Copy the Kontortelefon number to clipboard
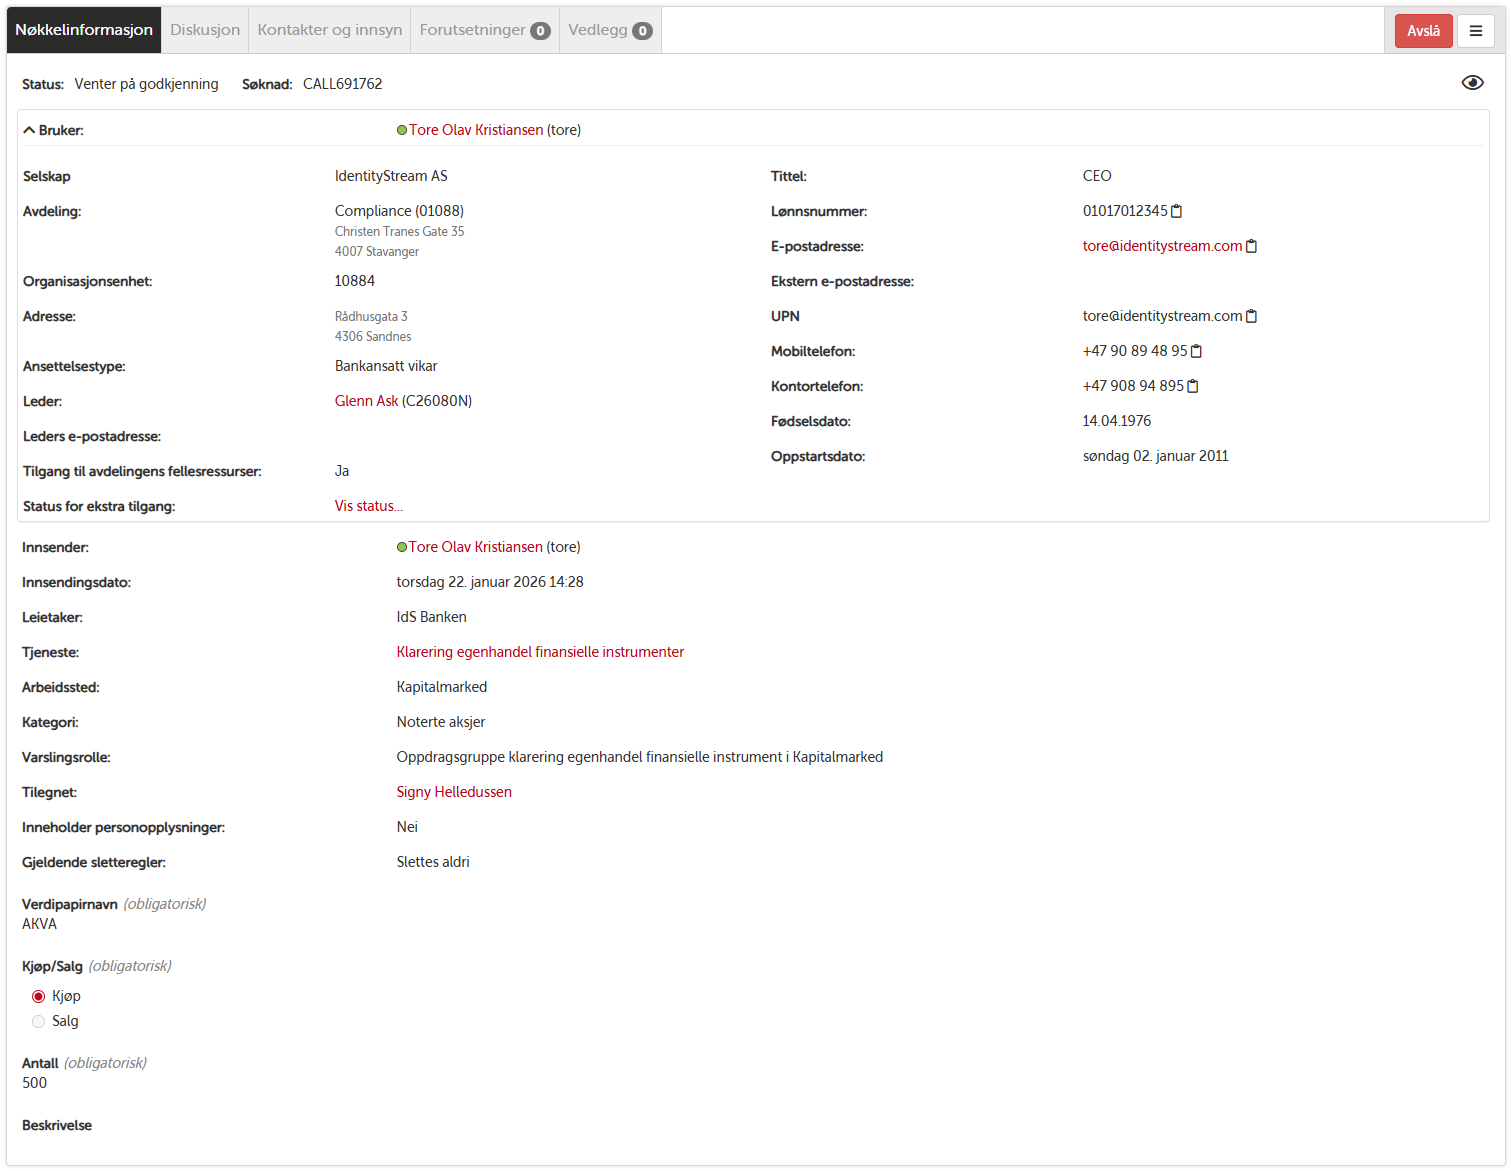The height and width of the screenshot is (1171, 1511). click(1192, 386)
